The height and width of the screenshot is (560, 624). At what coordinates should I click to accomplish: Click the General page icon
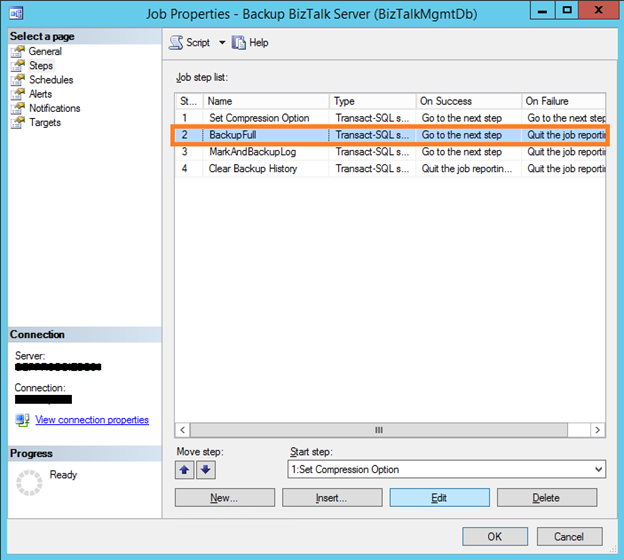point(18,51)
